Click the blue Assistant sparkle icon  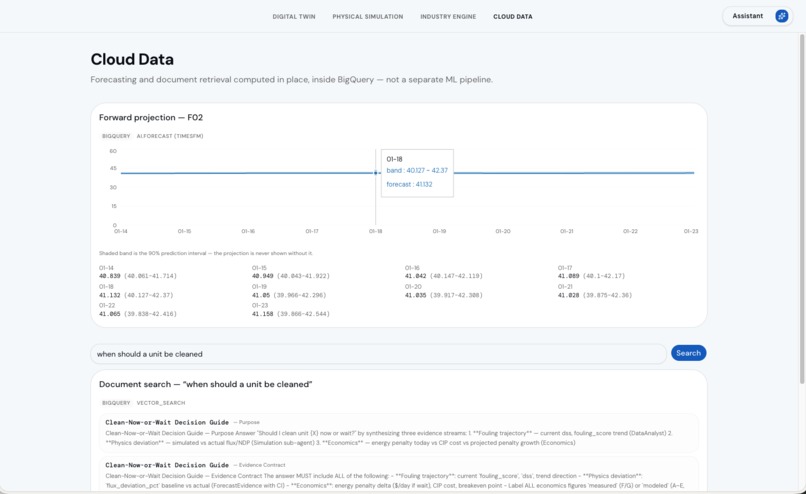point(781,16)
